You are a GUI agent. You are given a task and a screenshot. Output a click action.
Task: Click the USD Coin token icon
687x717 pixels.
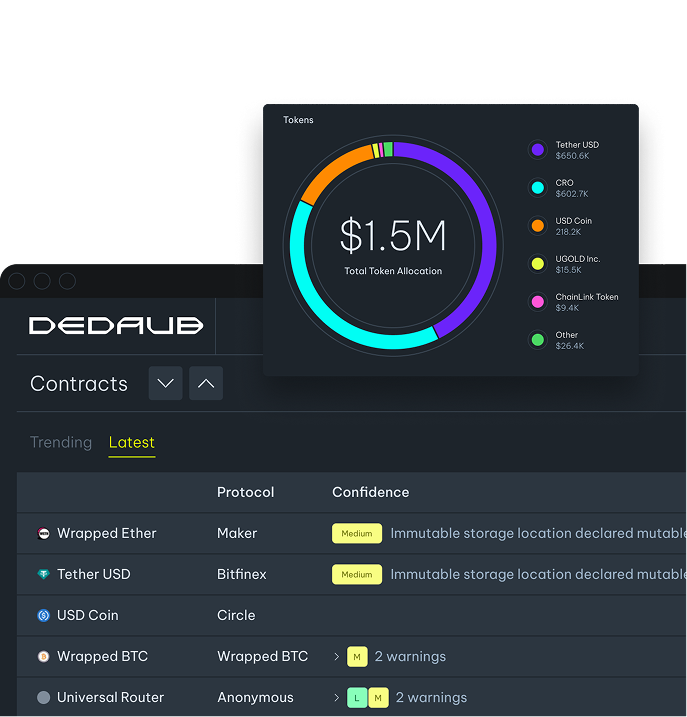pos(43,616)
